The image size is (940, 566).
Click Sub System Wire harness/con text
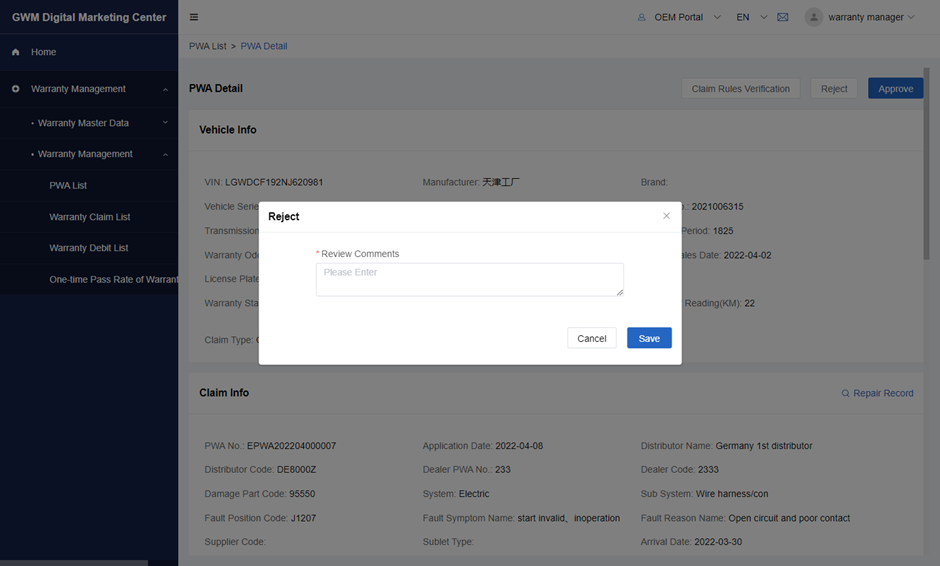point(732,494)
